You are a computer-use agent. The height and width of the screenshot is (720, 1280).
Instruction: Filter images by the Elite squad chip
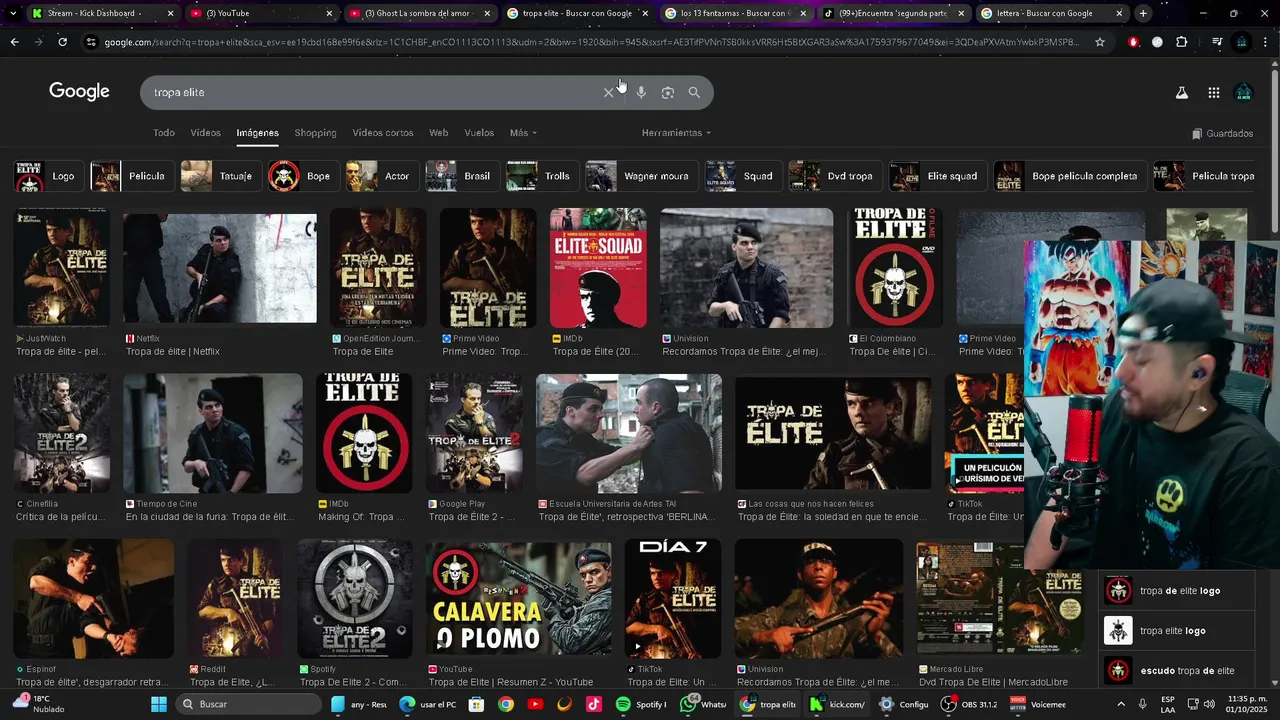click(x=937, y=176)
